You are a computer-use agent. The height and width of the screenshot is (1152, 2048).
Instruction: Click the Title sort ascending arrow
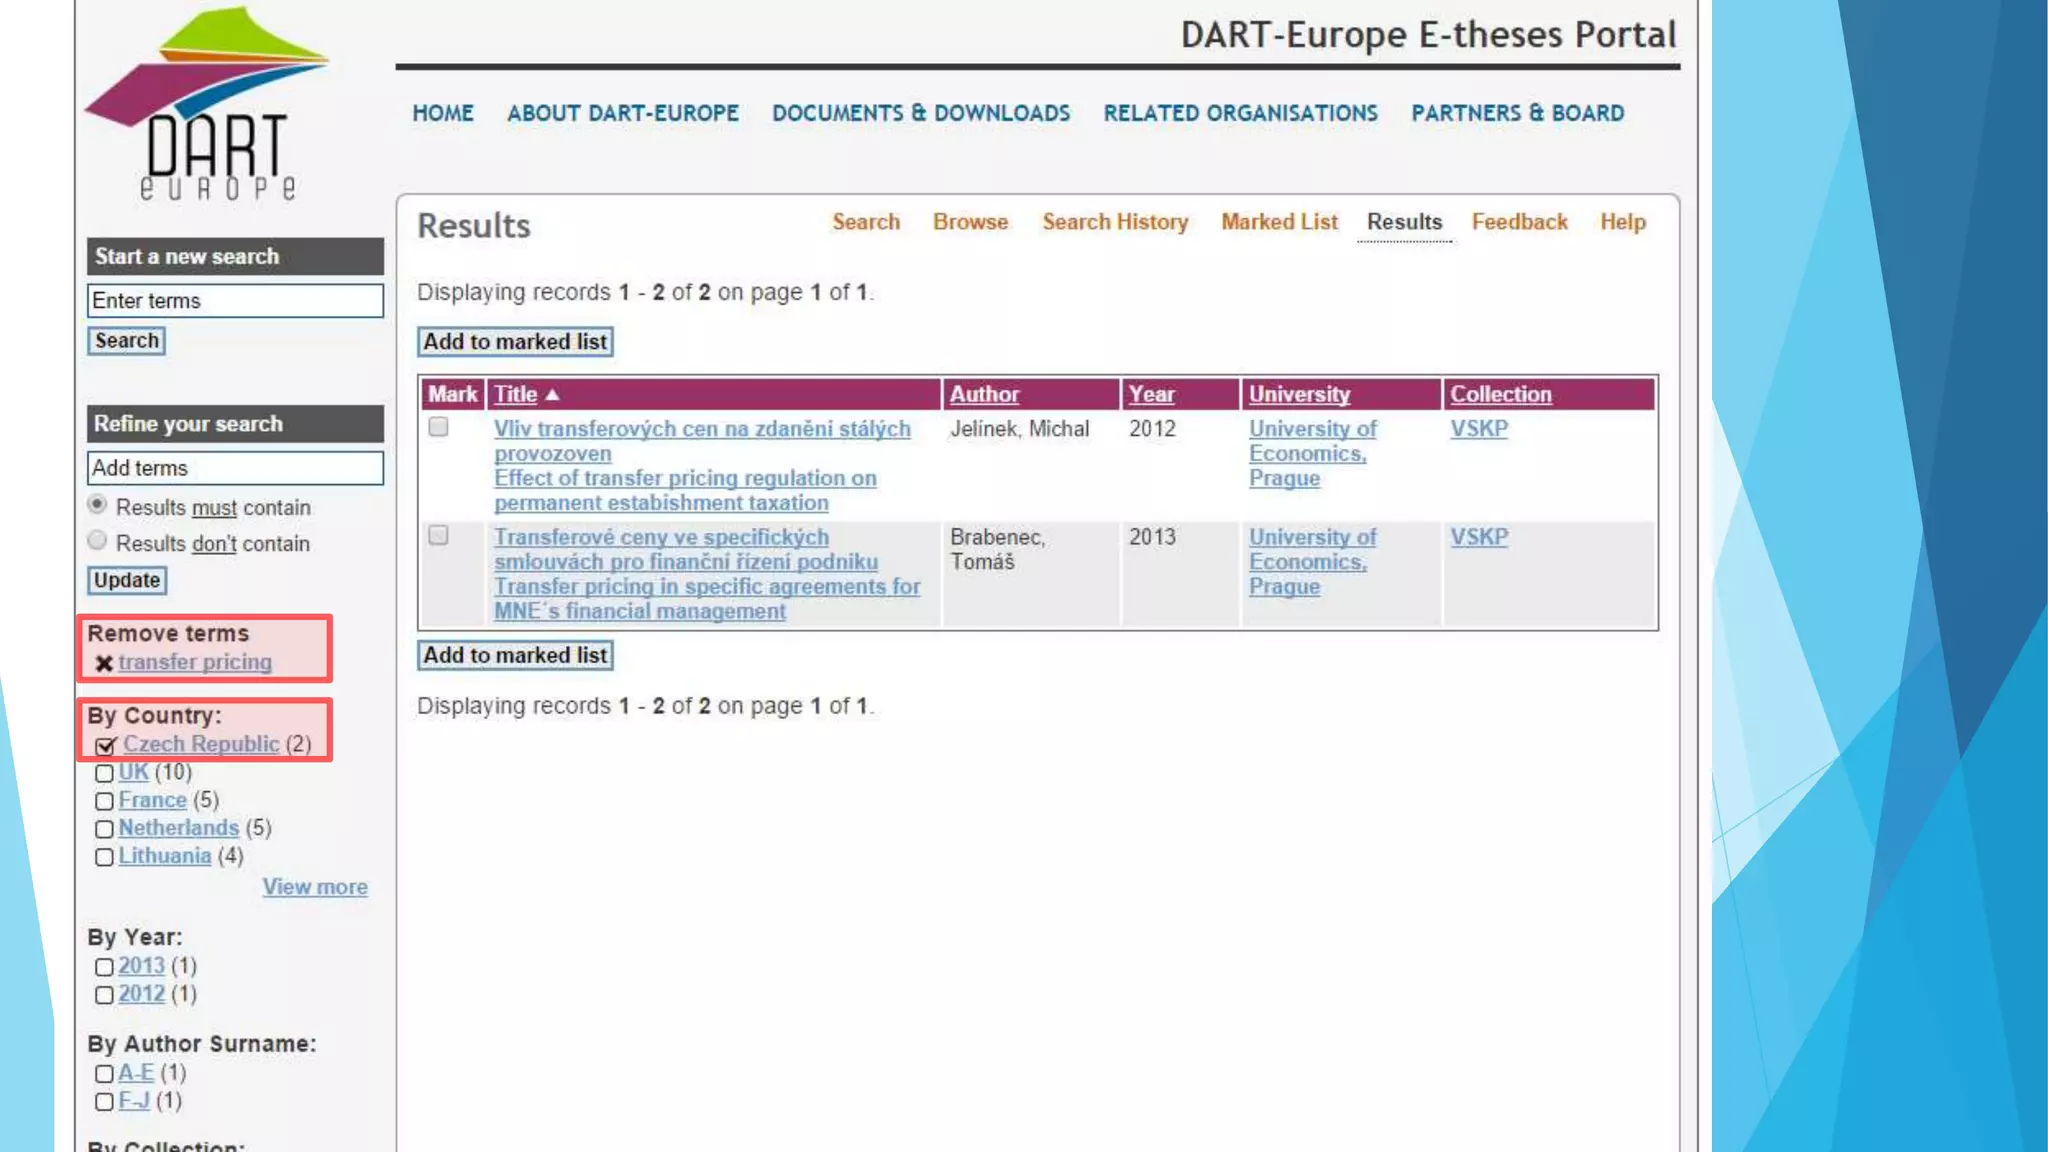click(x=552, y=395)
